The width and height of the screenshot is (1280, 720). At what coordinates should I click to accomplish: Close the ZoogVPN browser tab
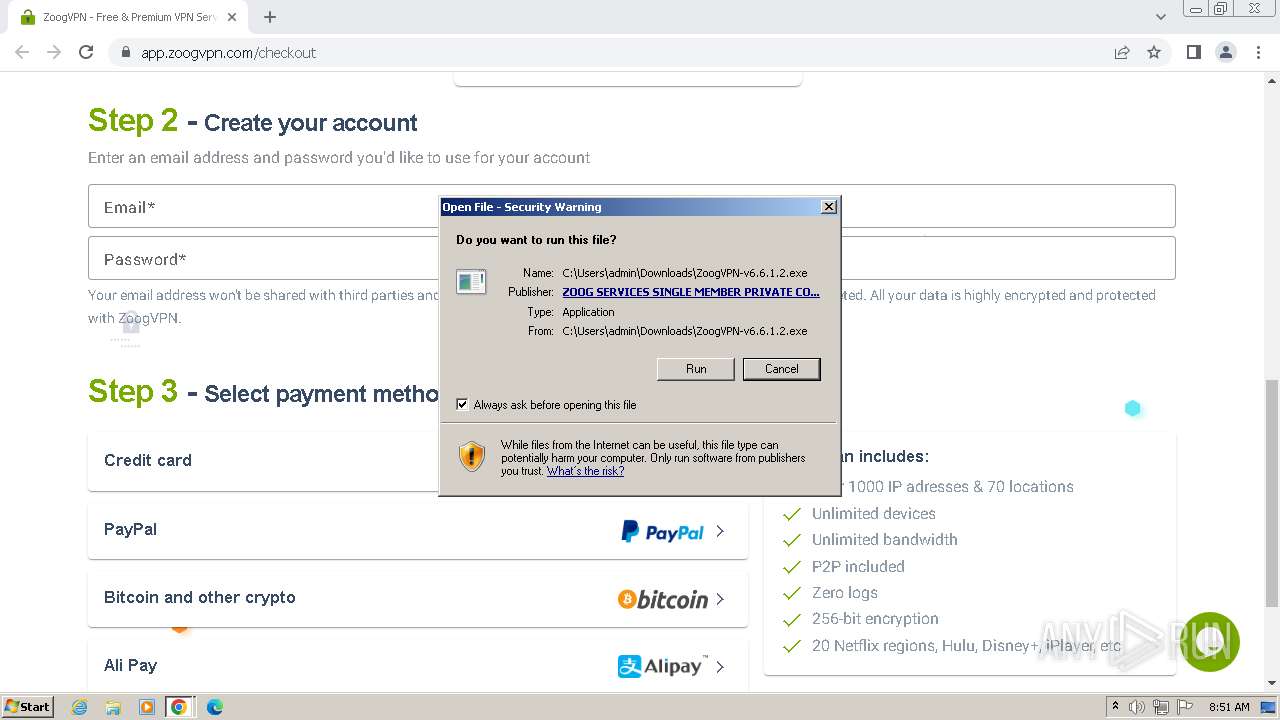232,17
